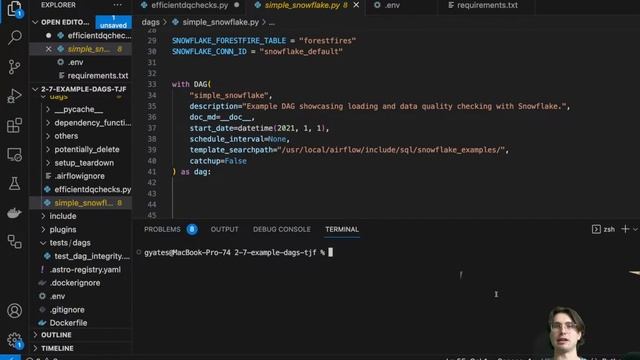640x360 pixels.
Task: Open the Docker view
Action: click(14, 213)
